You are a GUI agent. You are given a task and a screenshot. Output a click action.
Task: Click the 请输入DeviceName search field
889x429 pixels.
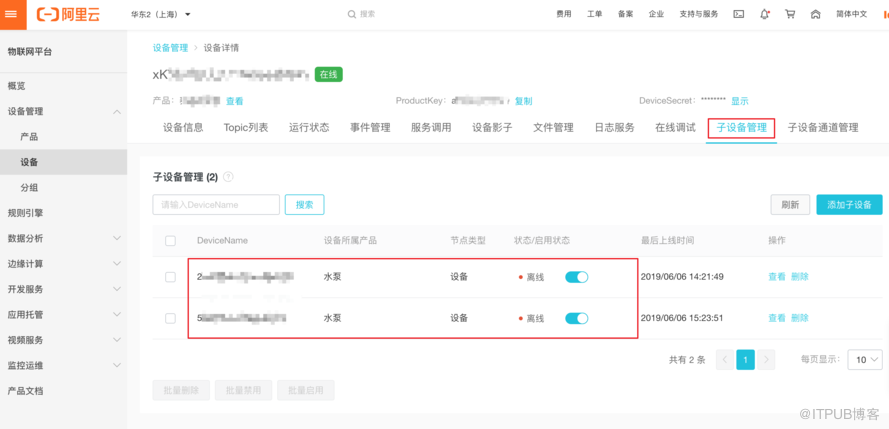pos(216,205)
